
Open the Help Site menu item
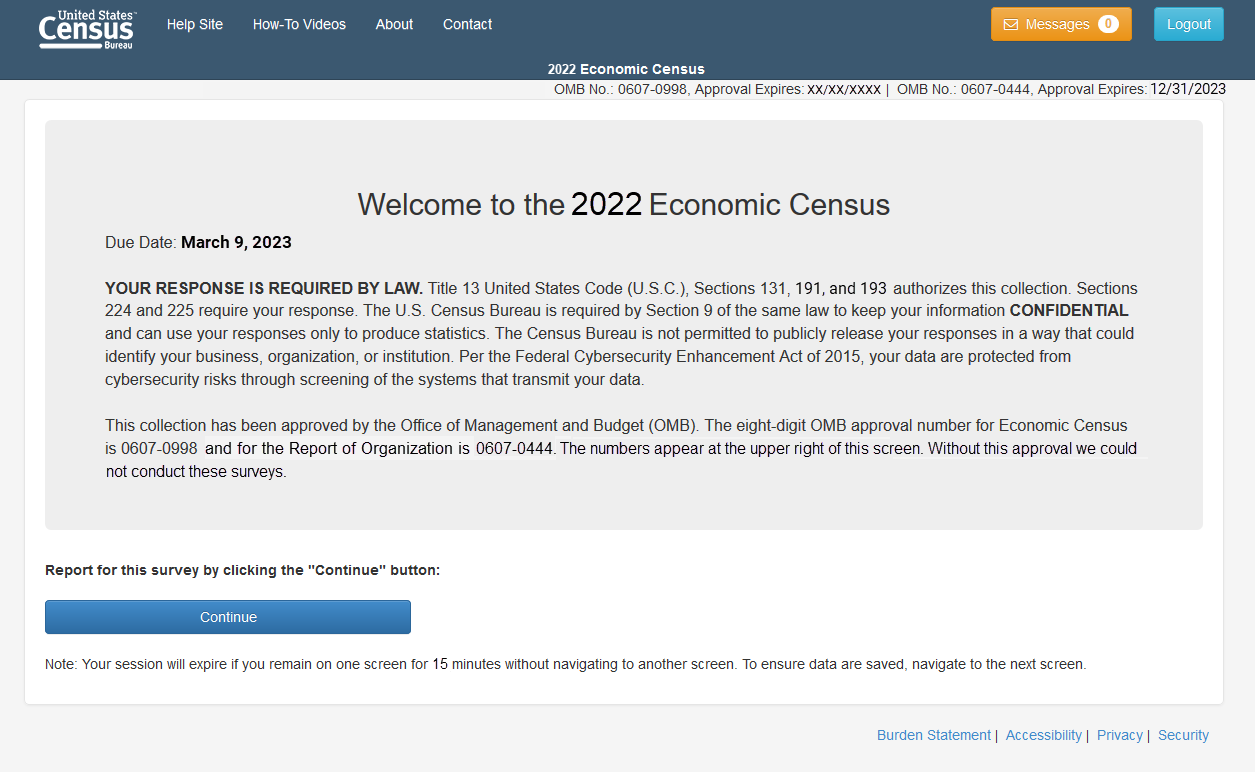(x=195, y=25)
